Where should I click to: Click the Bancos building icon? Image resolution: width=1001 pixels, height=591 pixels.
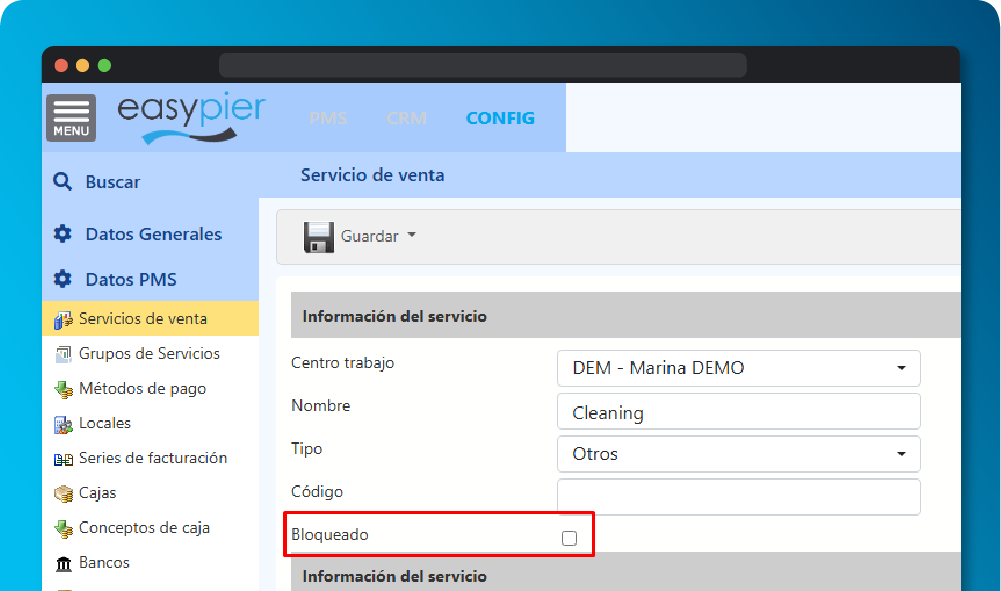tap(63, 564)
